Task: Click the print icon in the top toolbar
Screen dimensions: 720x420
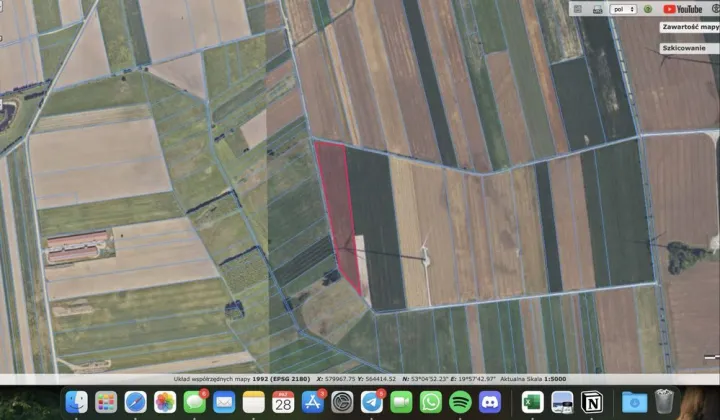Action: tap(598, 9)
